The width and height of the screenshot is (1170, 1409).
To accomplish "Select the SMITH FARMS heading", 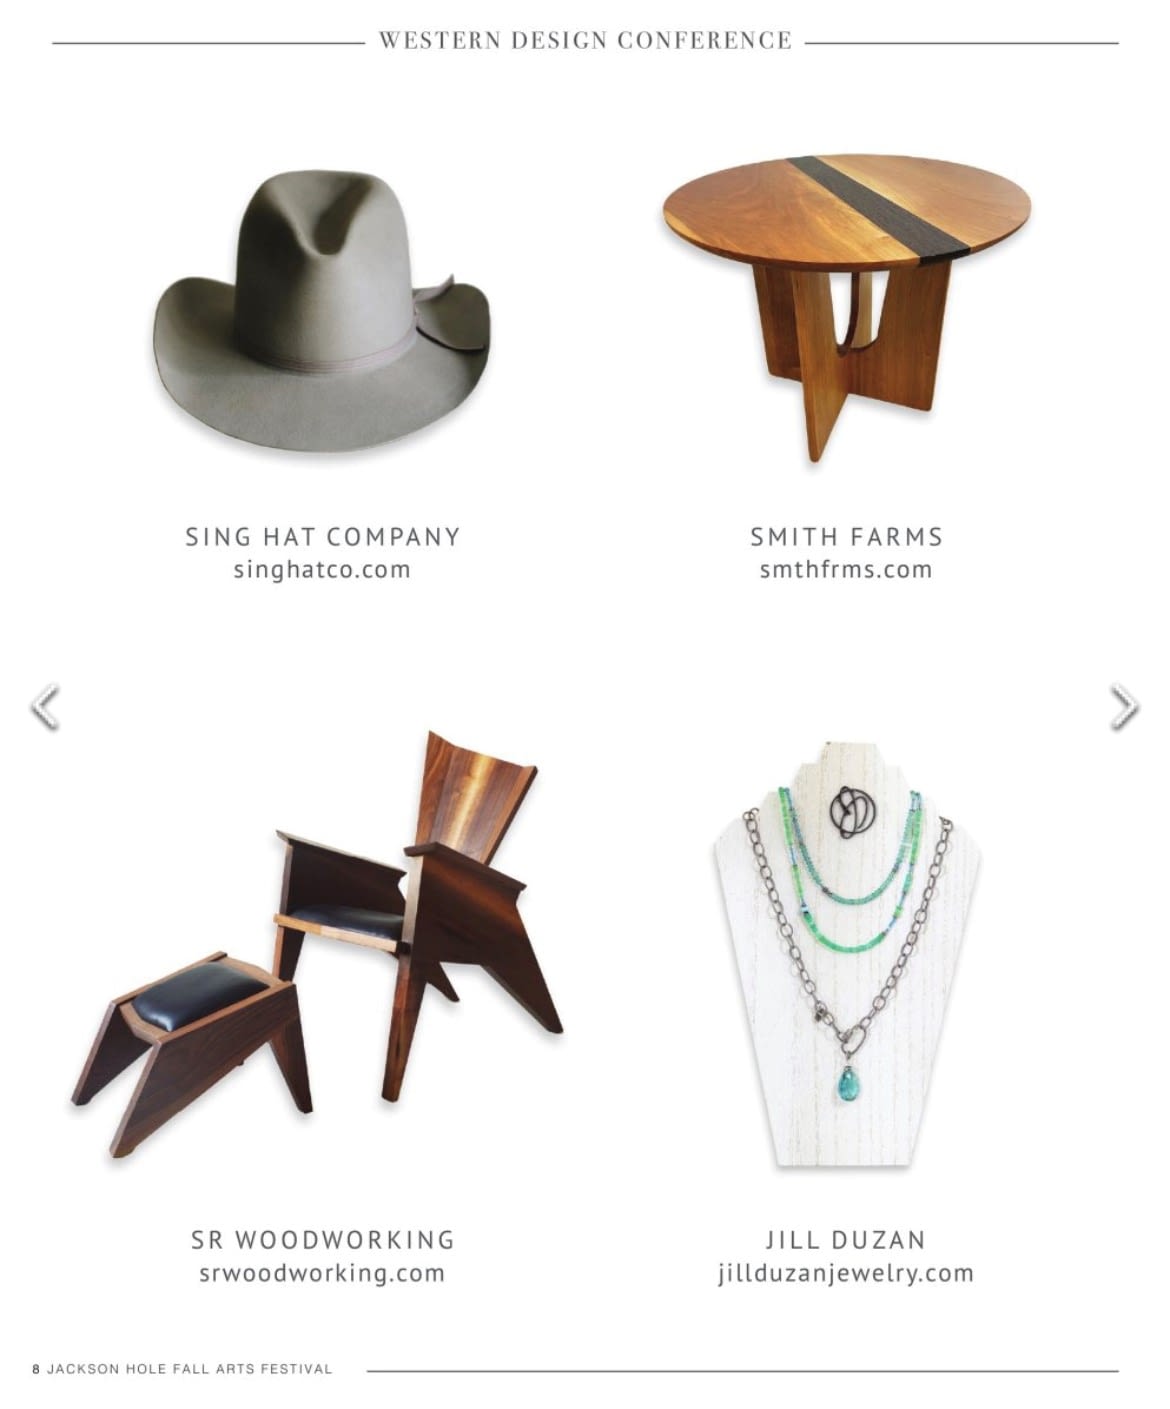I will (x=846, y=537).
